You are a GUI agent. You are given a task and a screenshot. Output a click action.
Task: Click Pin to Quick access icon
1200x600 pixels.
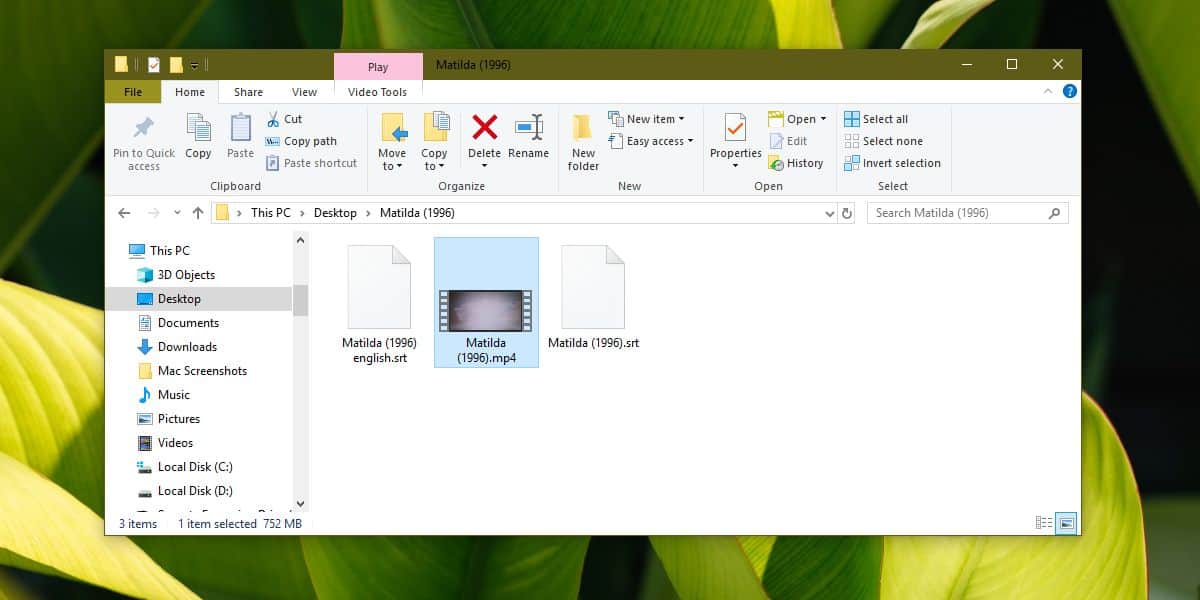144,141
